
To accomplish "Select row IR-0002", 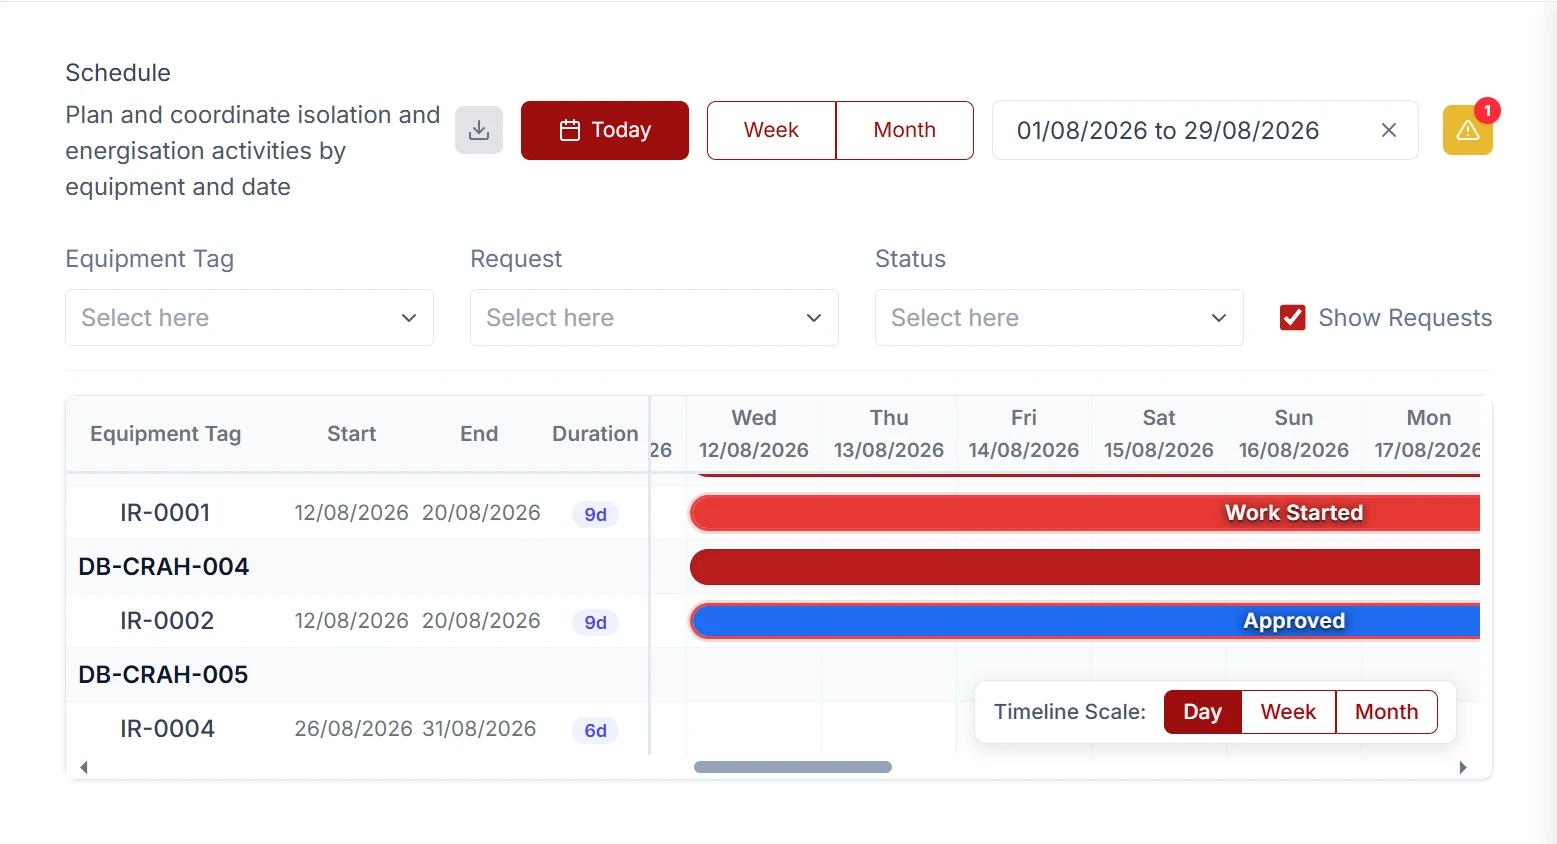I will point(357,621).
